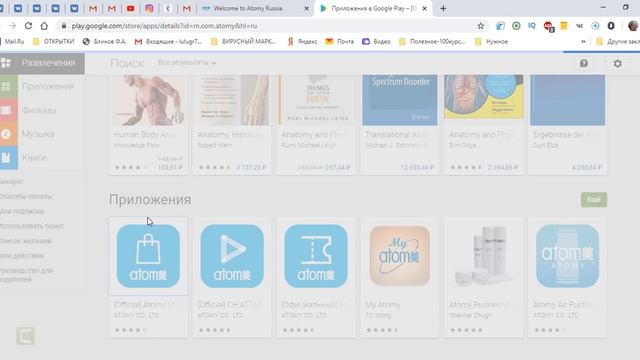Click the green screen recorder overlay icon

tap(26, 336)
